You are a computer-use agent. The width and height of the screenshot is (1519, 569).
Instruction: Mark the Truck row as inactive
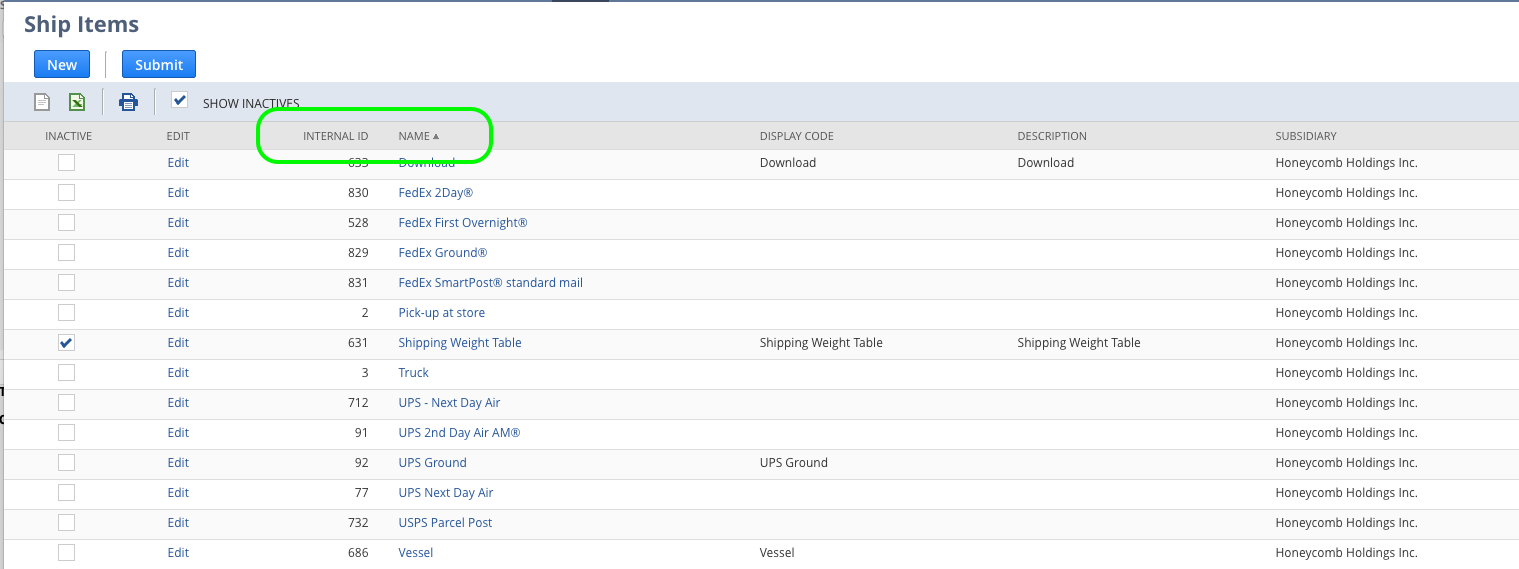pos(66,373)
